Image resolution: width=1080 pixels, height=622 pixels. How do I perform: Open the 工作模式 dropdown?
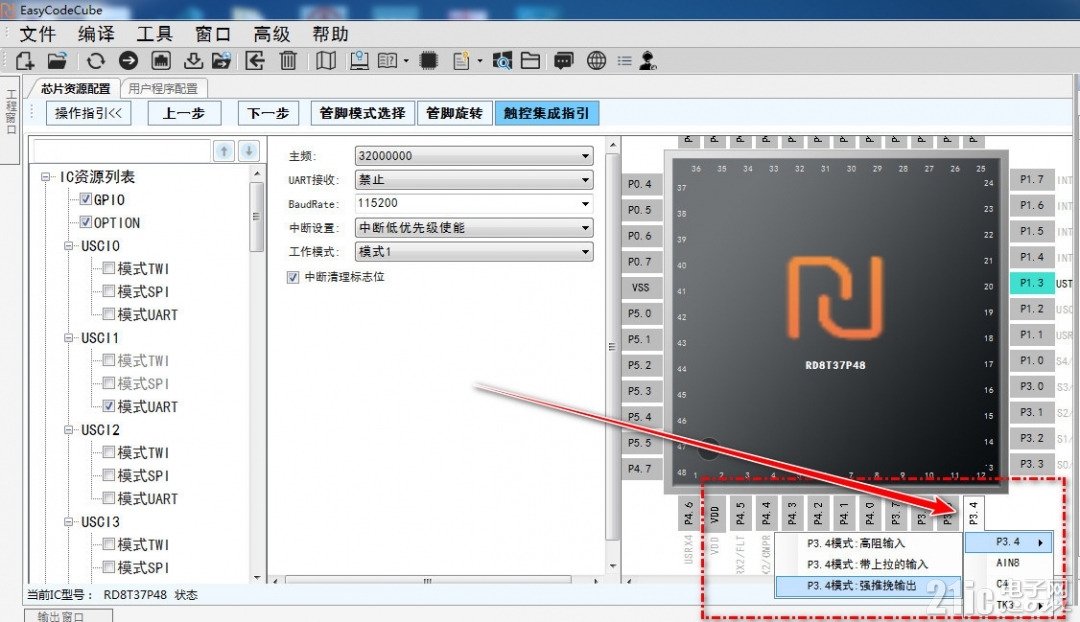(x=474, y=251)
